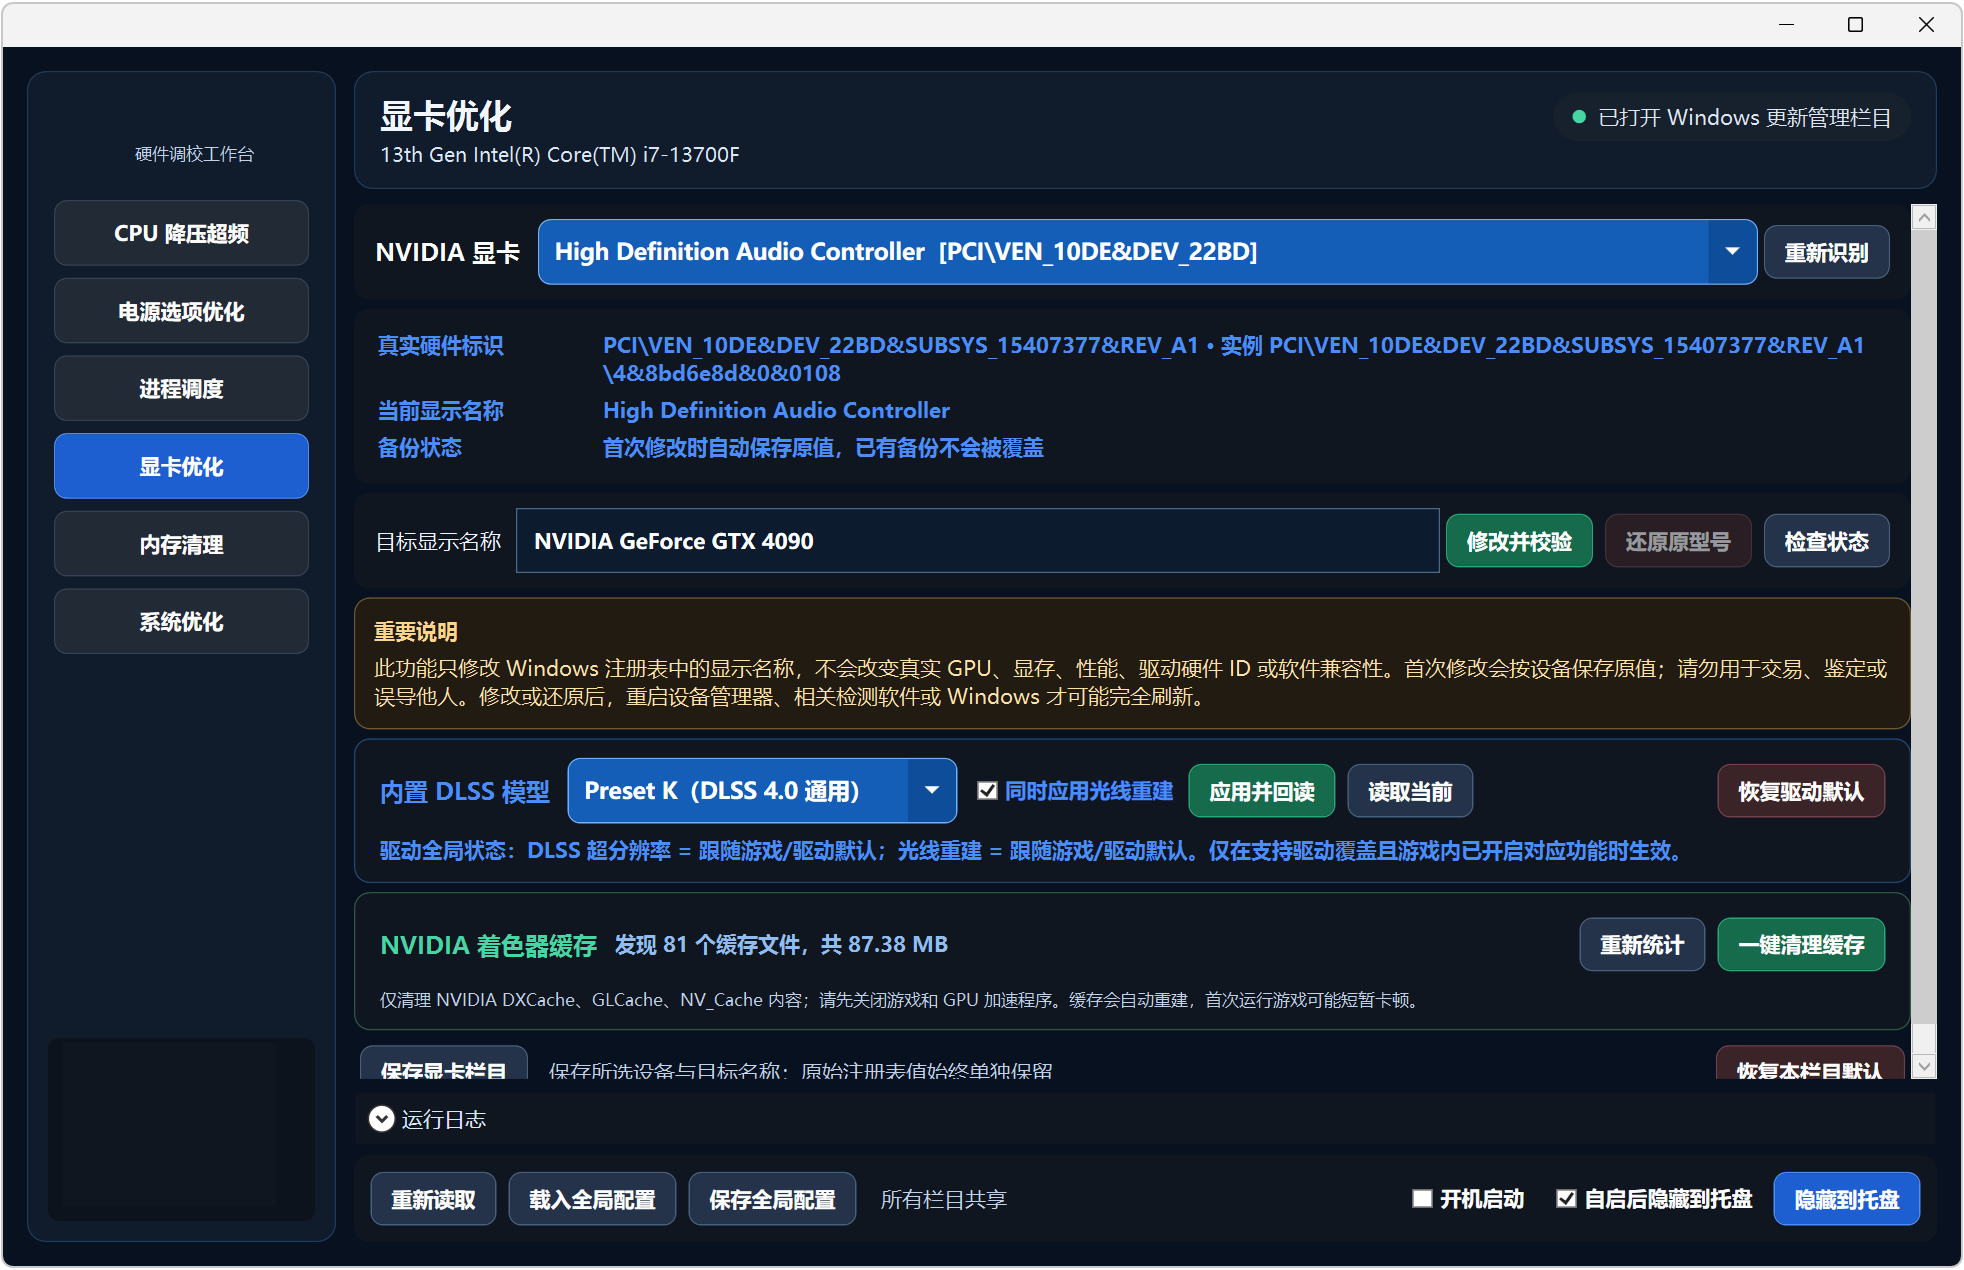Close the application window
This screenshot has width=1964, height=1270.
[1926, 24]
